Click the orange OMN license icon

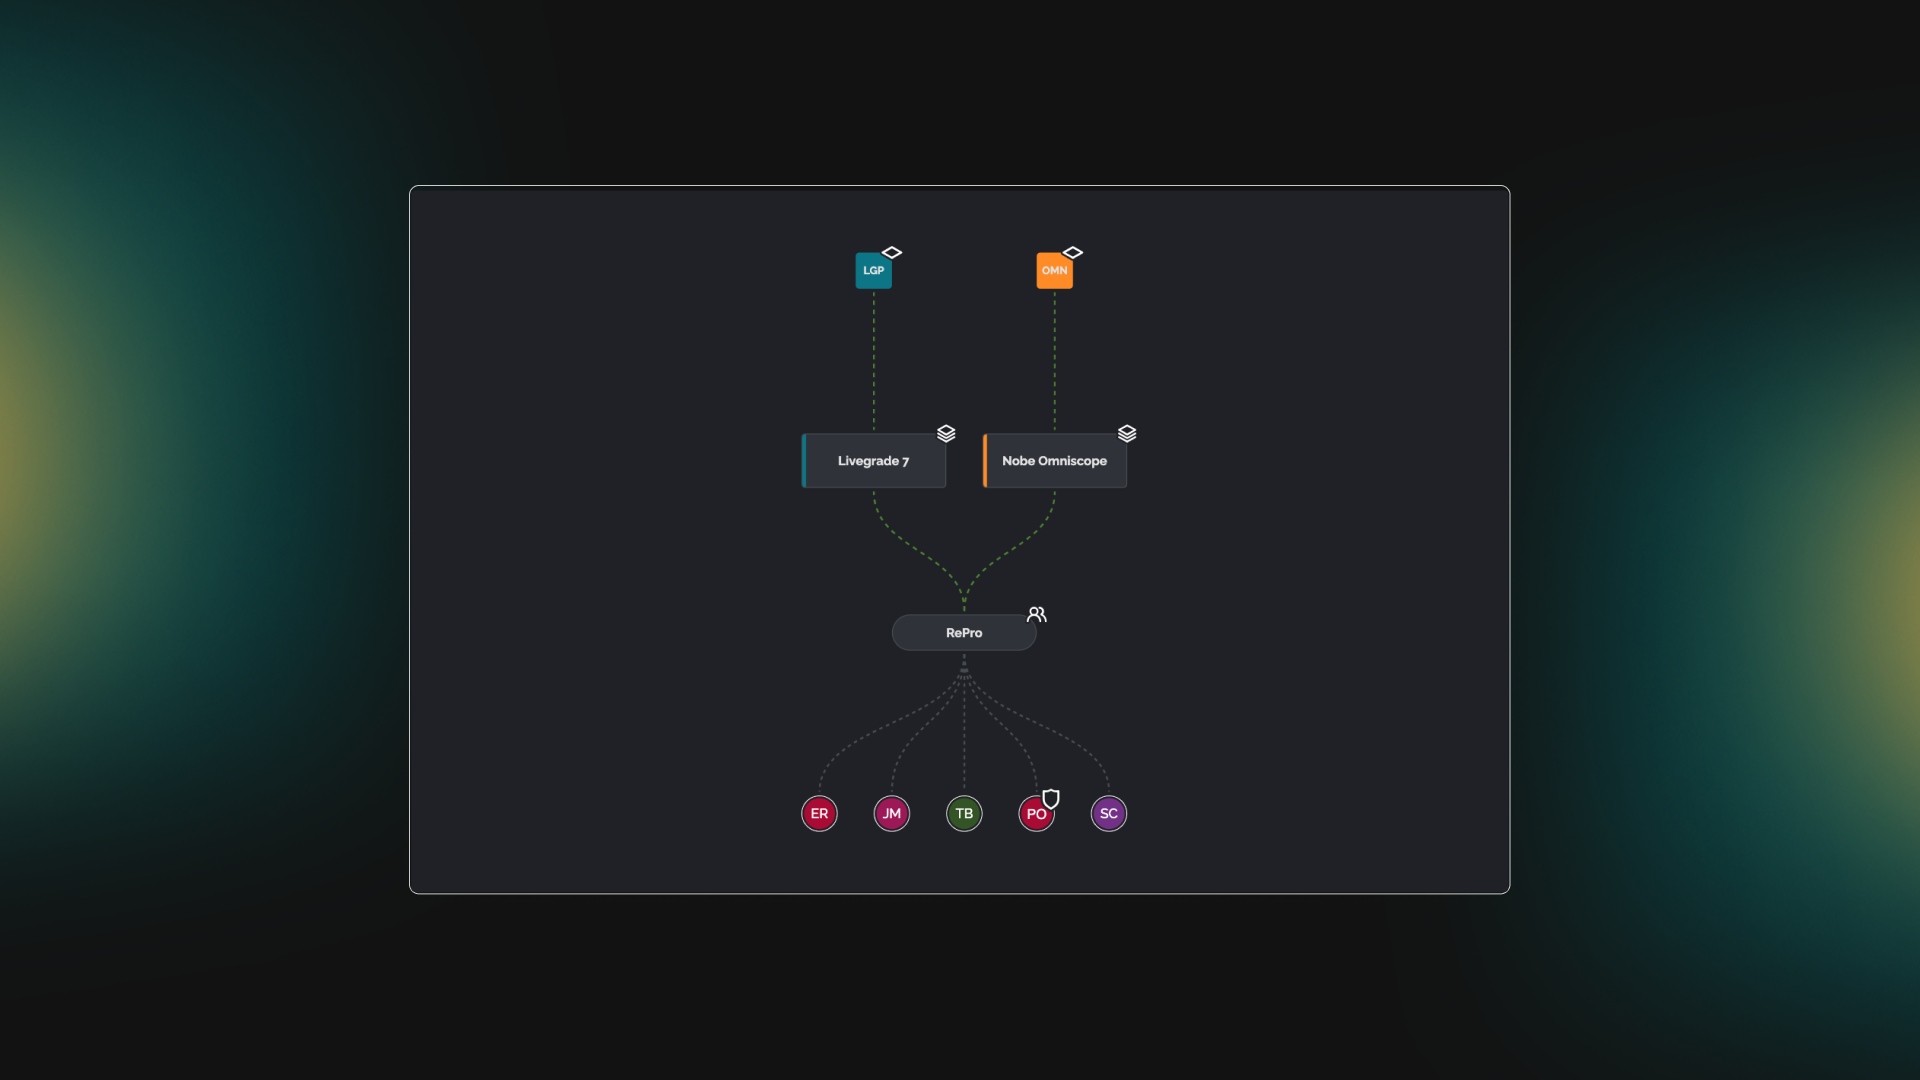pyautogui.click(x=1054, y=271)
